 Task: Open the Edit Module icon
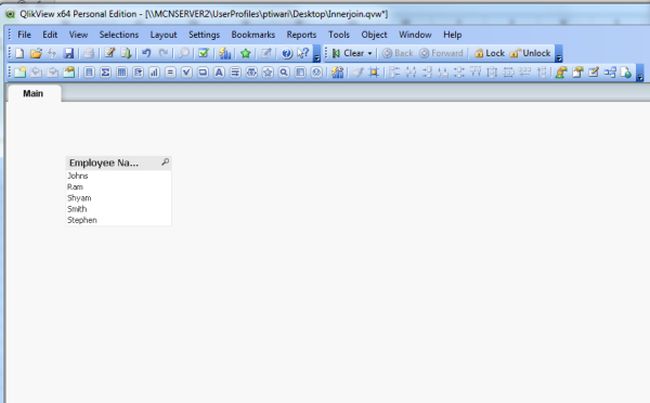(594, 73)
